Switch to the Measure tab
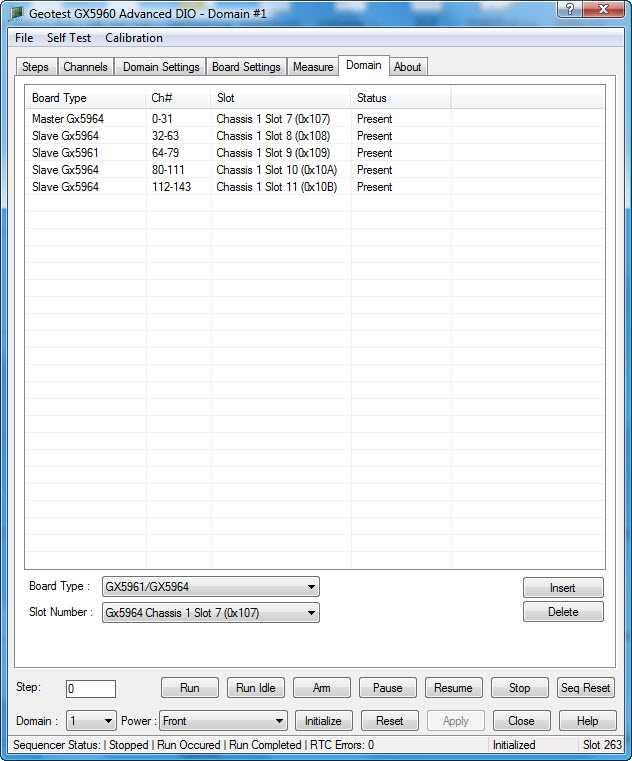 [x=313, y=67]
